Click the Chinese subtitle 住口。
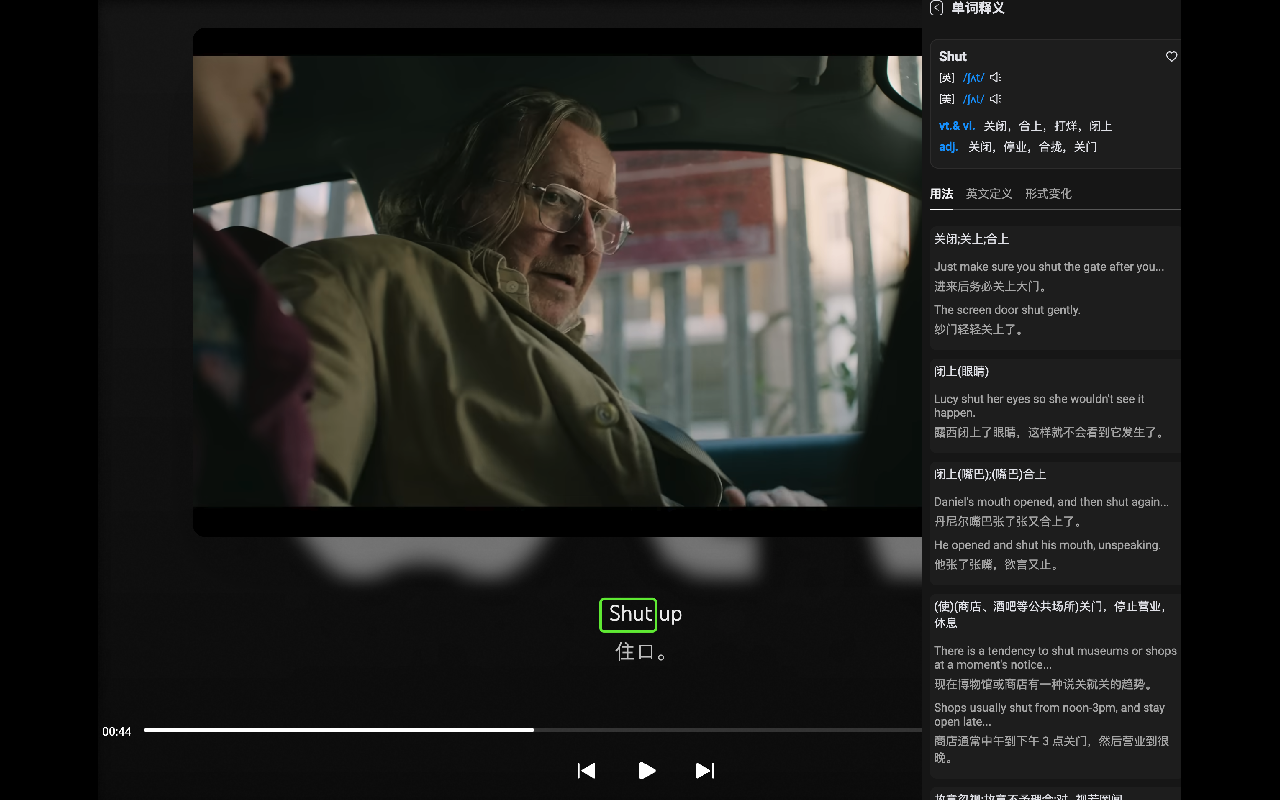The width and height of the screenshot is (1280, 800). 641,652
